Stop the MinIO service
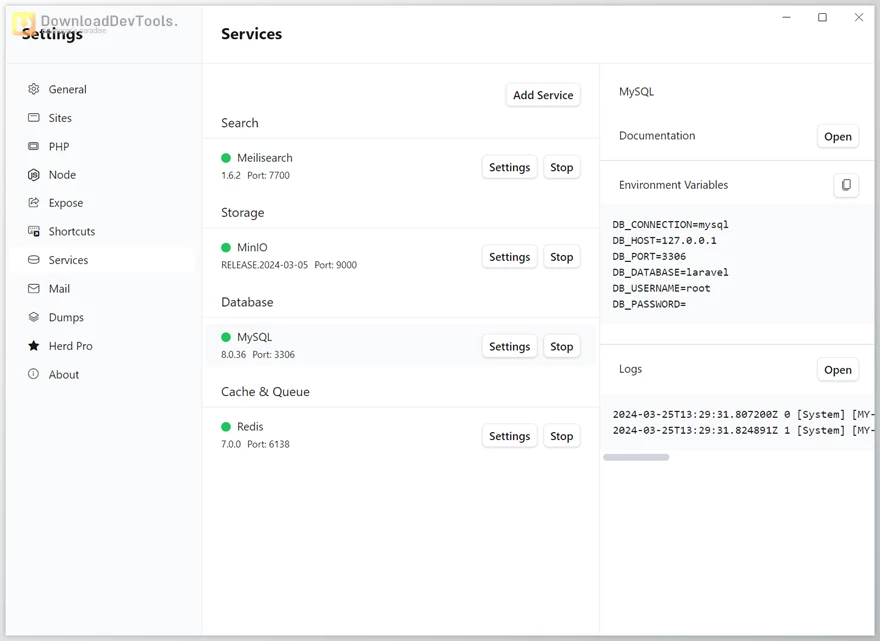 tap(561, 257)
